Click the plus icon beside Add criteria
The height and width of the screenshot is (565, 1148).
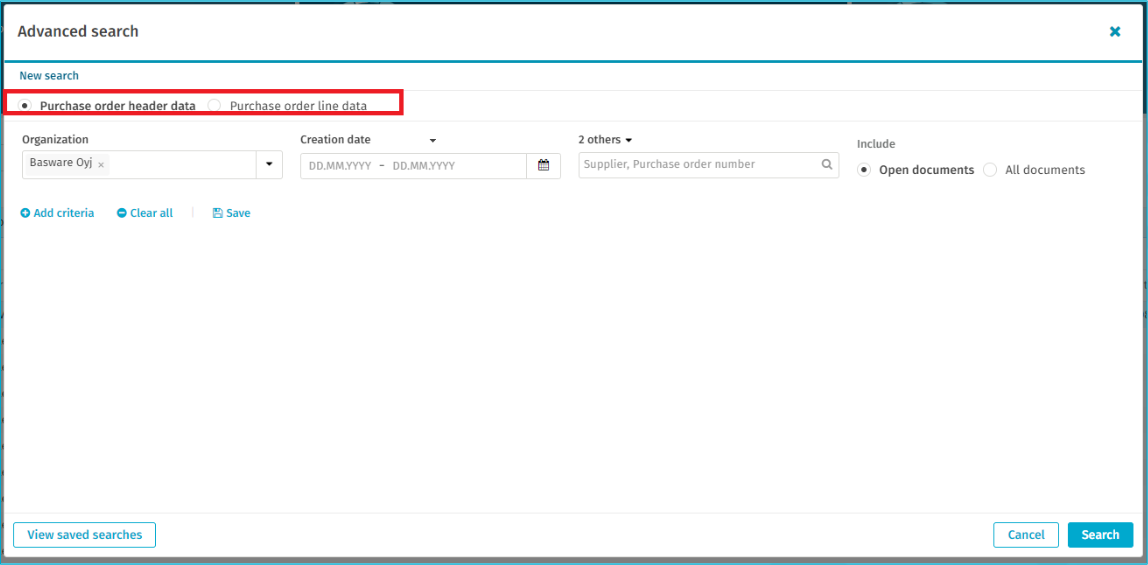(25, 213)
